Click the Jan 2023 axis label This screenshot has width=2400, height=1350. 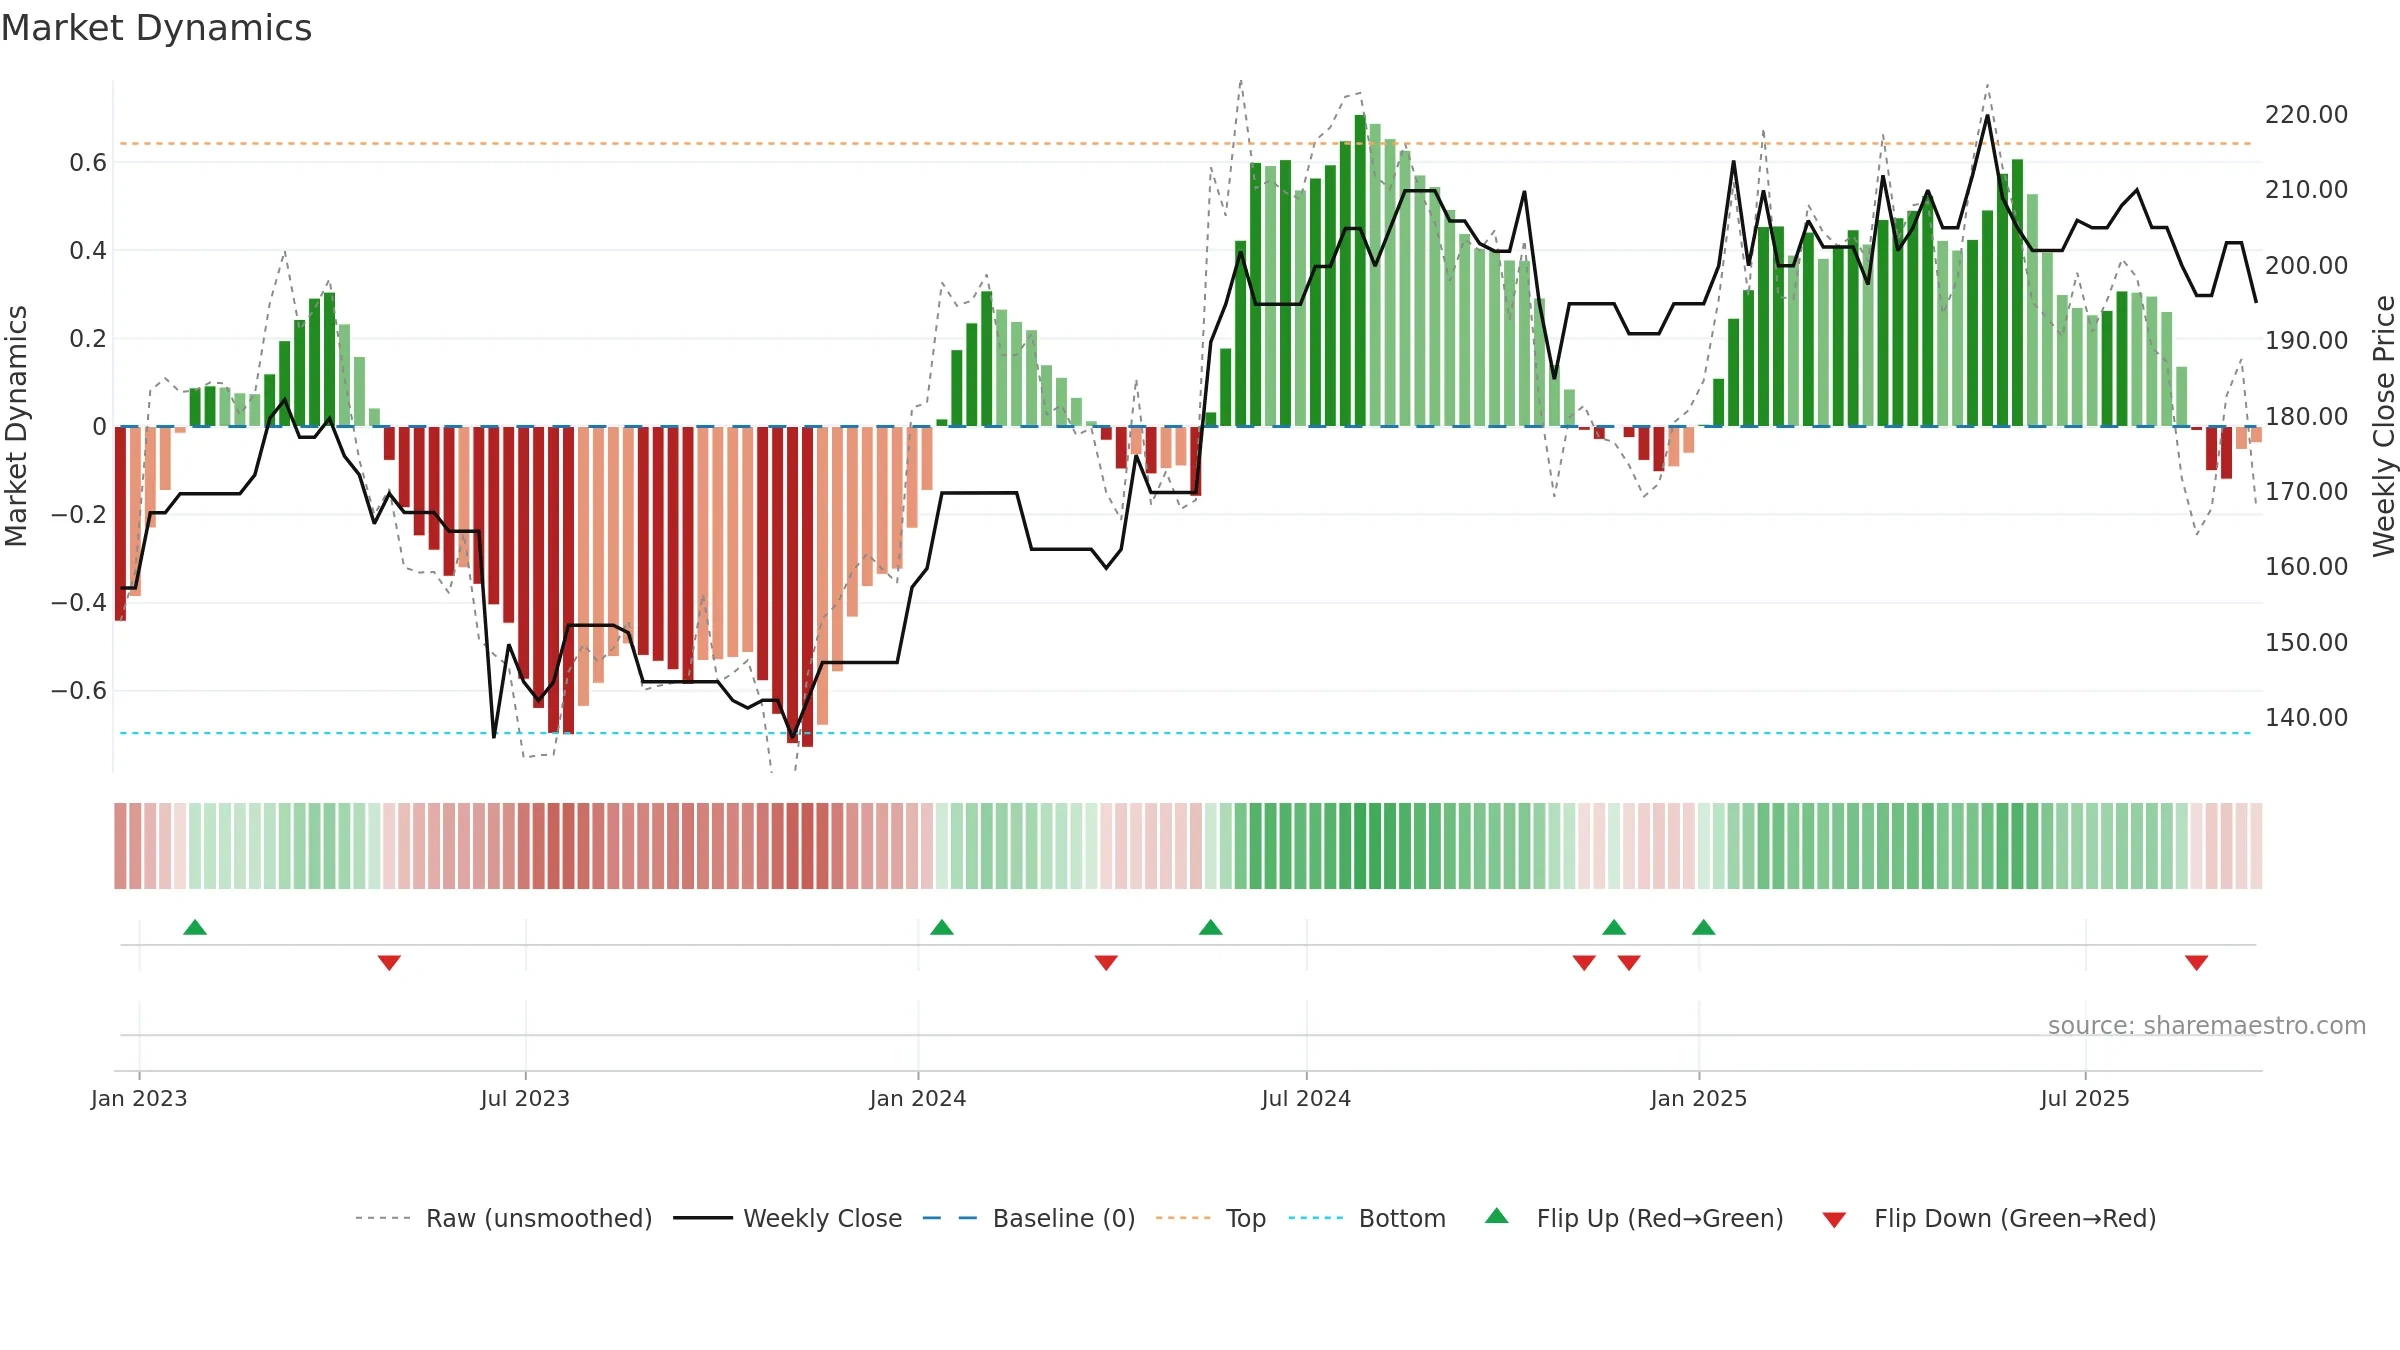pos(139,1098)
